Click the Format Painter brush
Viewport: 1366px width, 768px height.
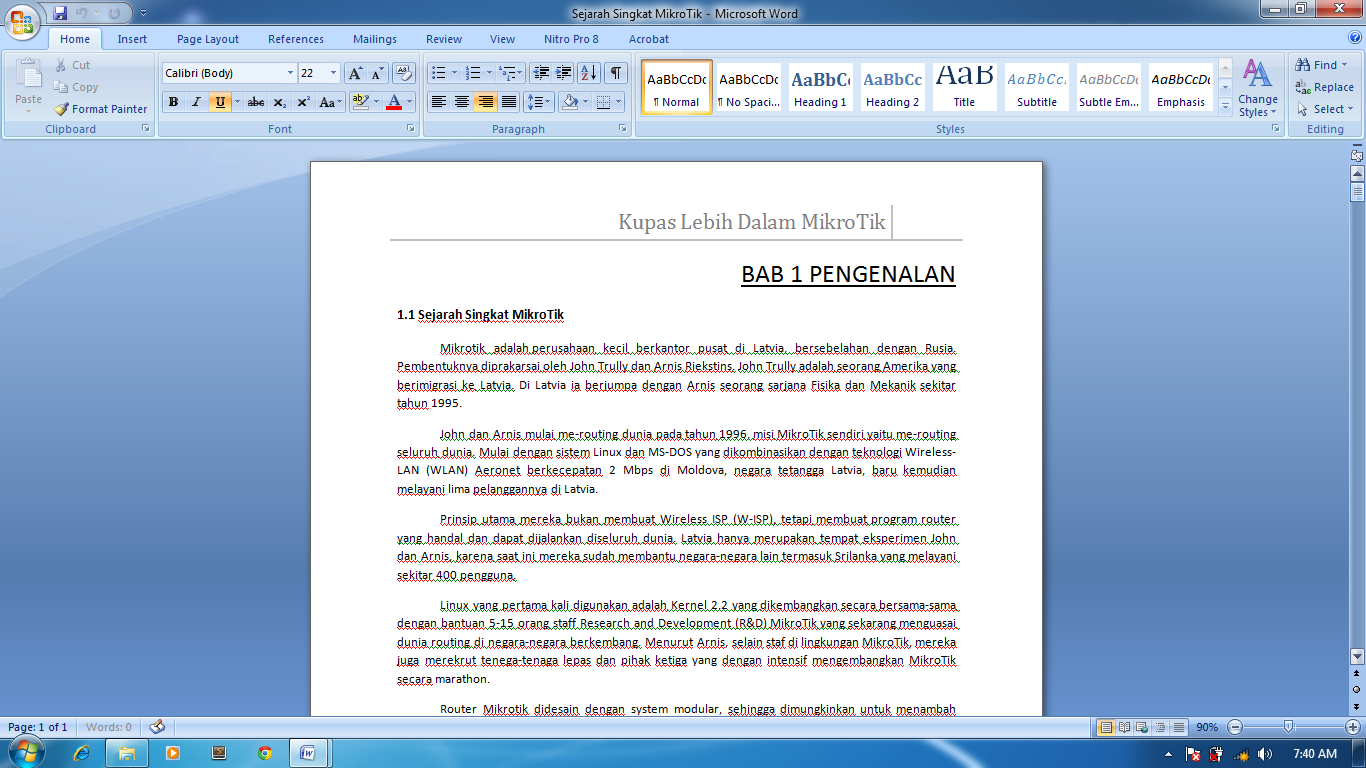click(x=62, y=109)
